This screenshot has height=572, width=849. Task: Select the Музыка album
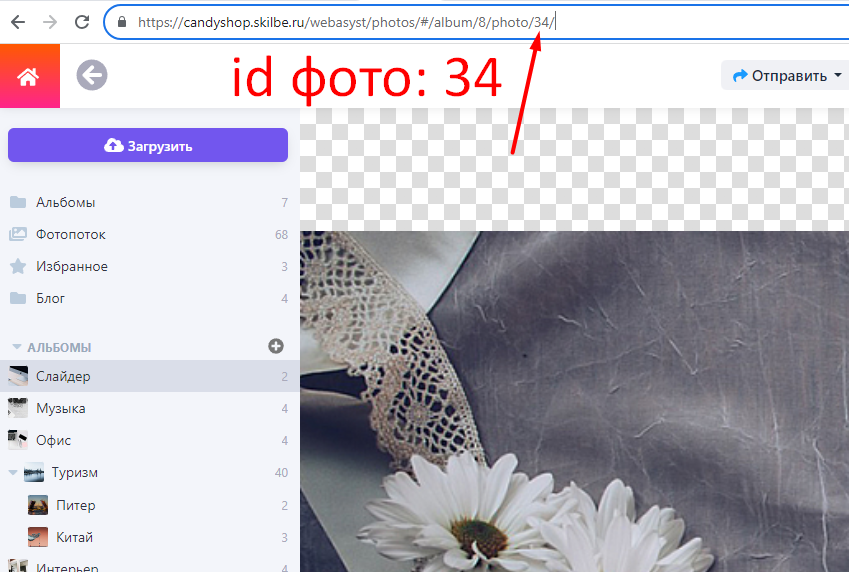[60, 408]
